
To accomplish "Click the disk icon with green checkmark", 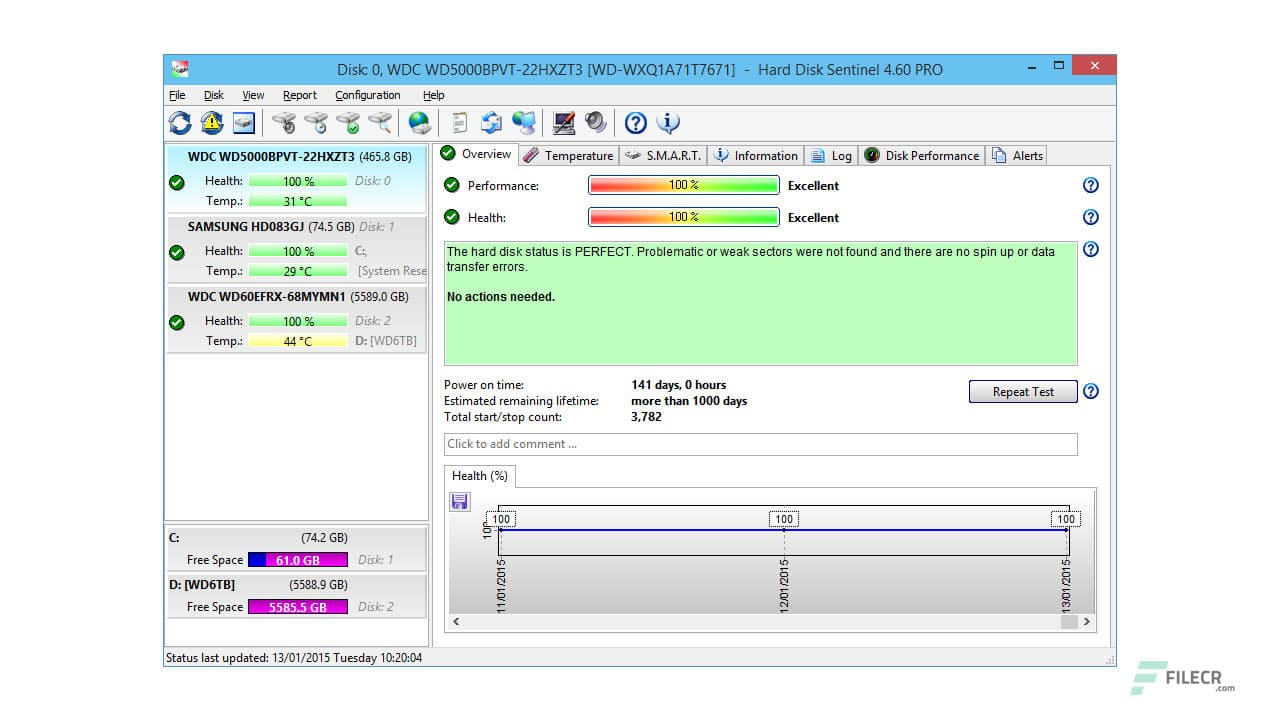I will [x=348, y=122].
